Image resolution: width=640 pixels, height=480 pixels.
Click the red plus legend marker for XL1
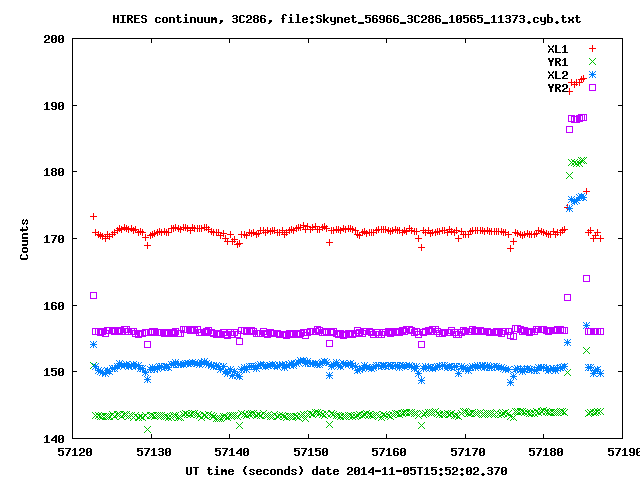coord(592,49)
